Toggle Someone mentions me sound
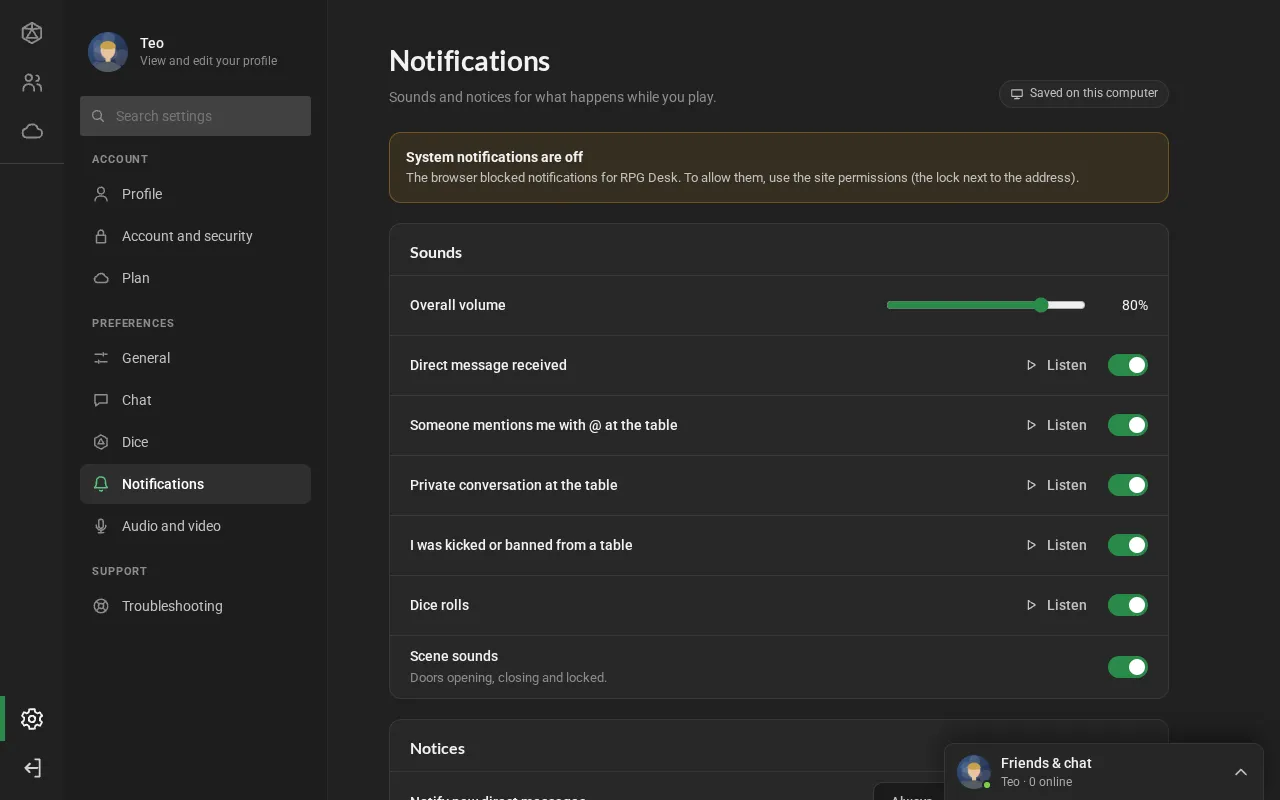 (x=1128, y=425)
